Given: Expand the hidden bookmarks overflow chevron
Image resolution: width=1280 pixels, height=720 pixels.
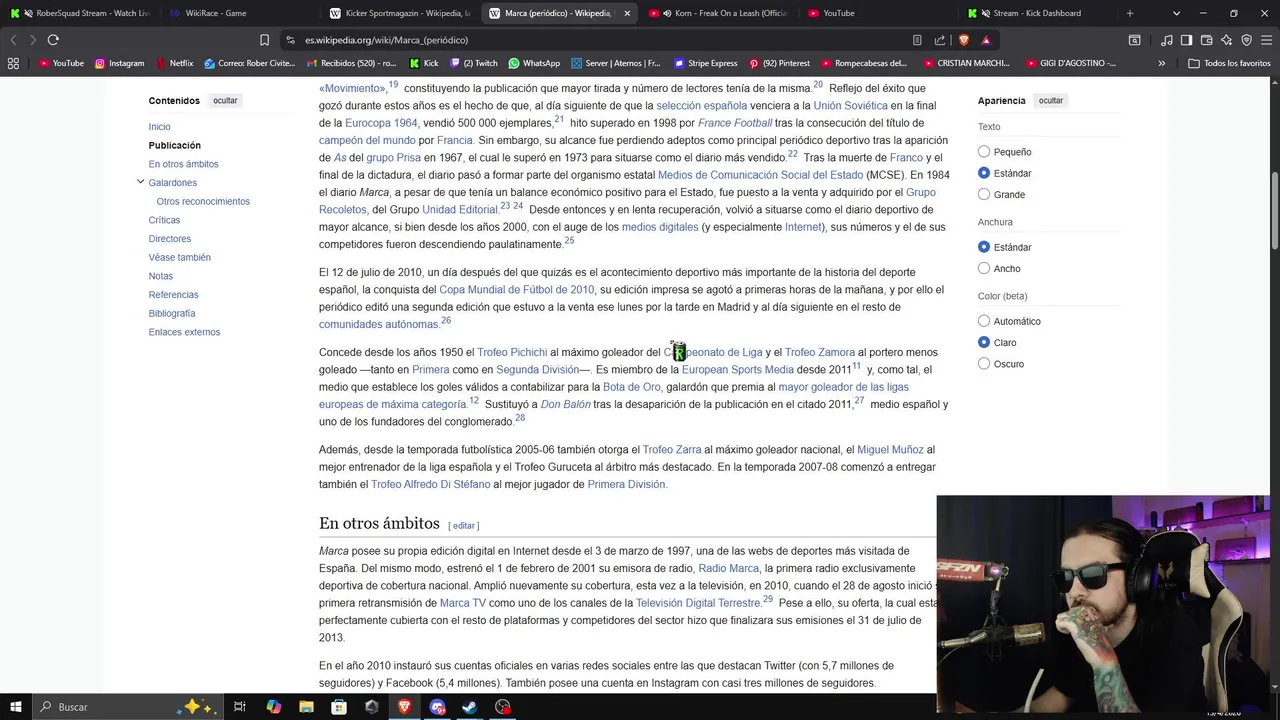Looking at the screenshot, I should (x=1161, y=63).
